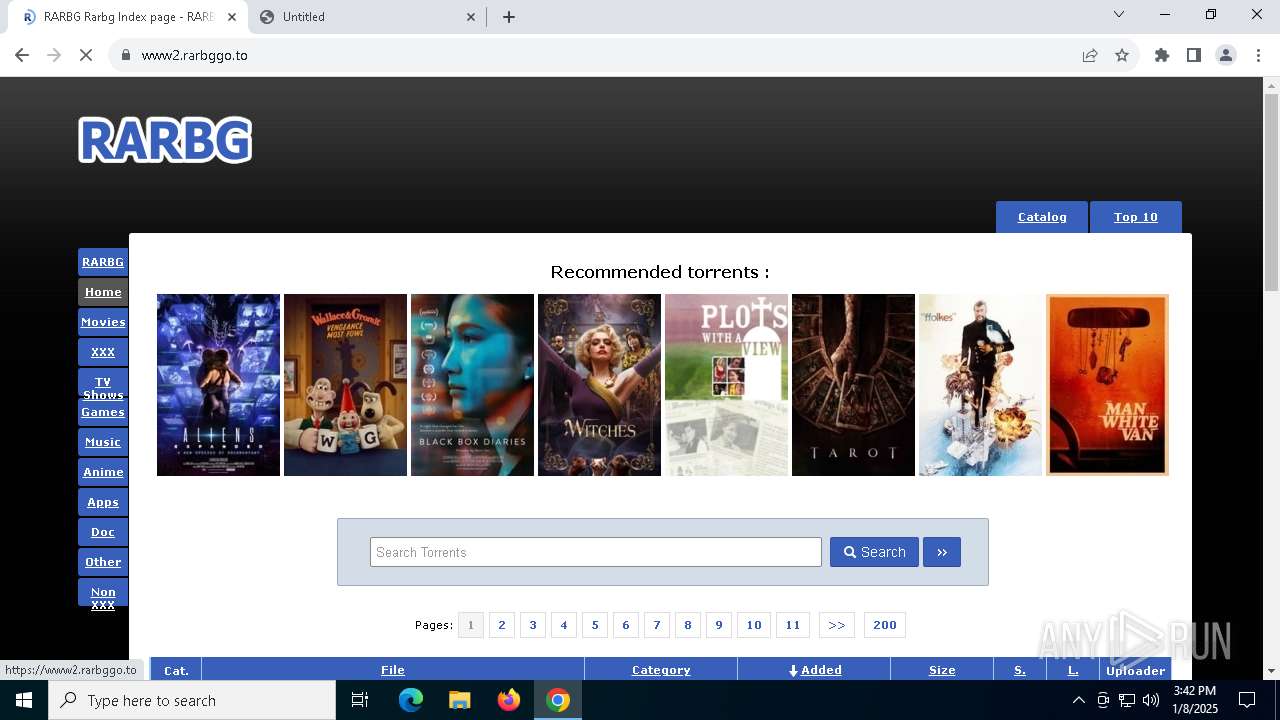Screen dimensions: 1280x720
Task: Close the RARBG tab
Action: point(232,17)
